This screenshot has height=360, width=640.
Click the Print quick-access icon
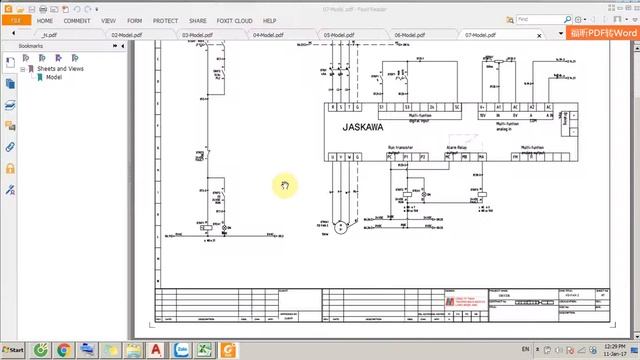coord(43,9)
